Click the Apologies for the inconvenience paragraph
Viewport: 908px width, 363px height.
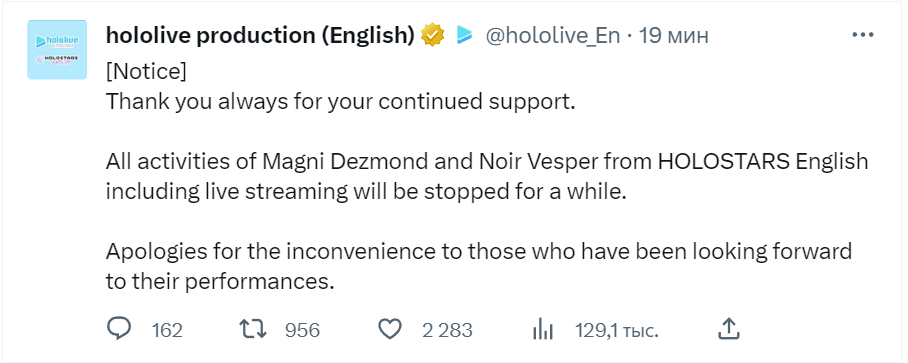479,267
